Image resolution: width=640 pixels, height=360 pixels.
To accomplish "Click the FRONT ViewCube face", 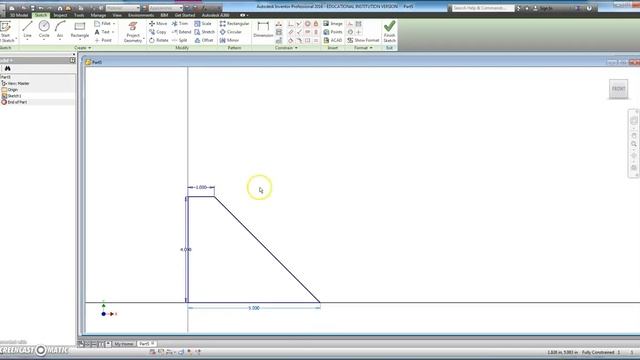I will click(x=618, y=89).
